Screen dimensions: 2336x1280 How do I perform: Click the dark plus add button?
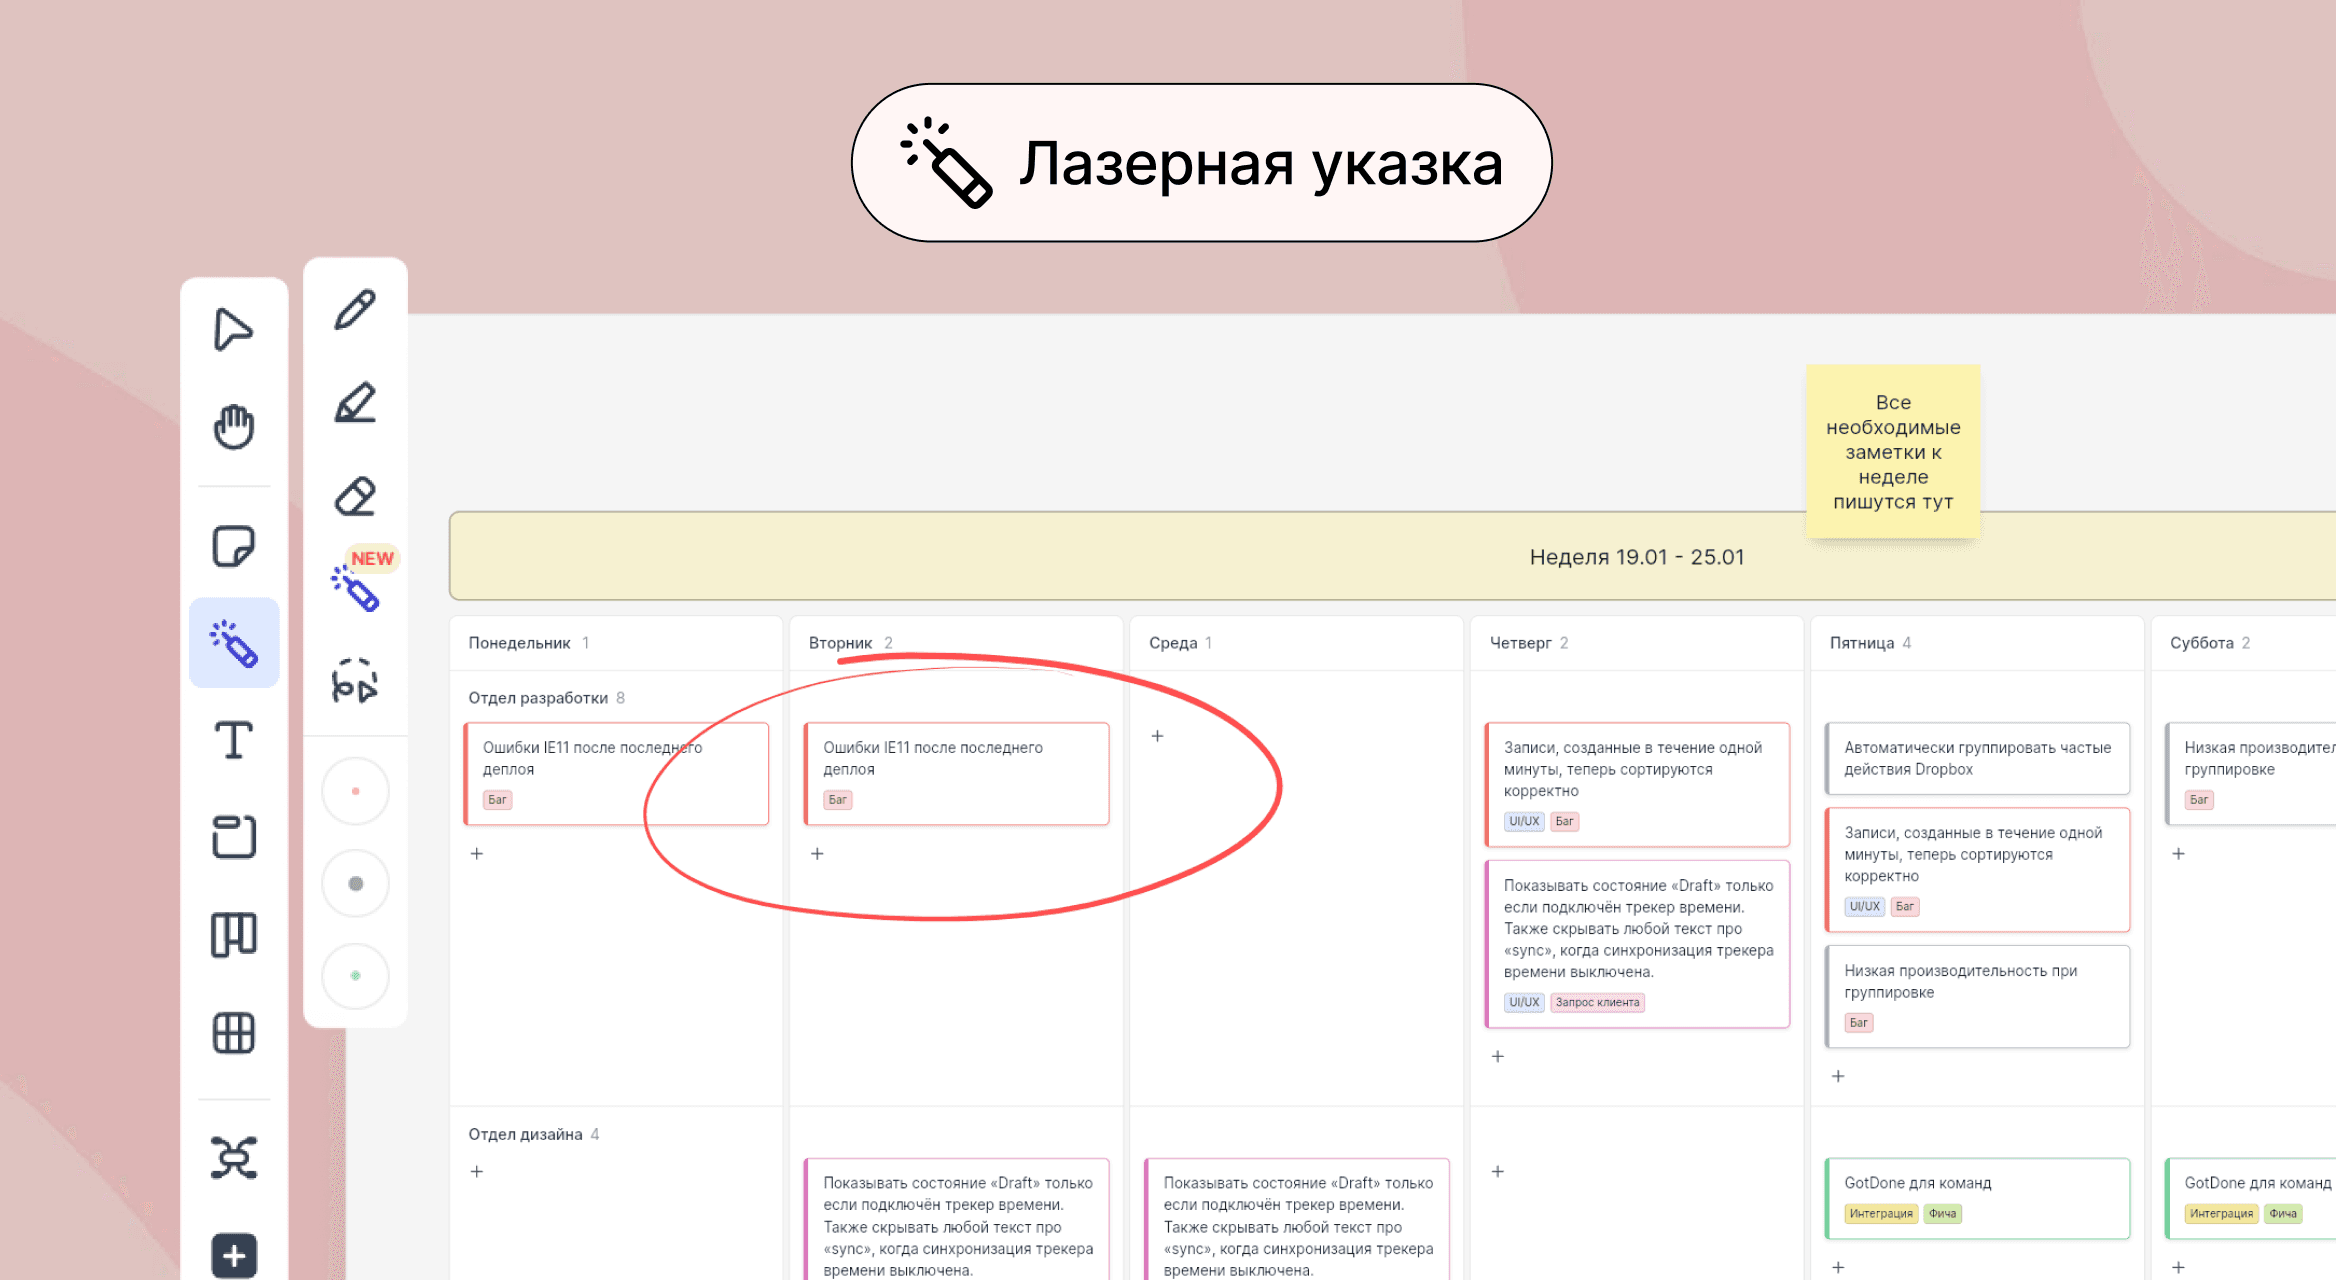pyautogui.click(x=233, y=1255)
